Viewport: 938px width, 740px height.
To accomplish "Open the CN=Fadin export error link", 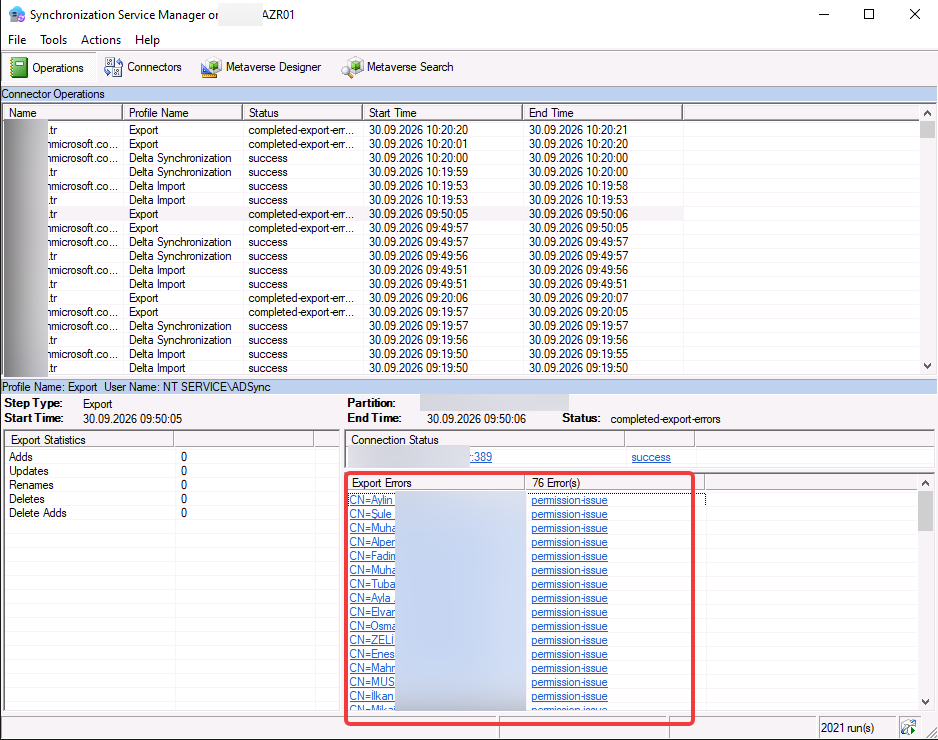I will click(372, 556).
